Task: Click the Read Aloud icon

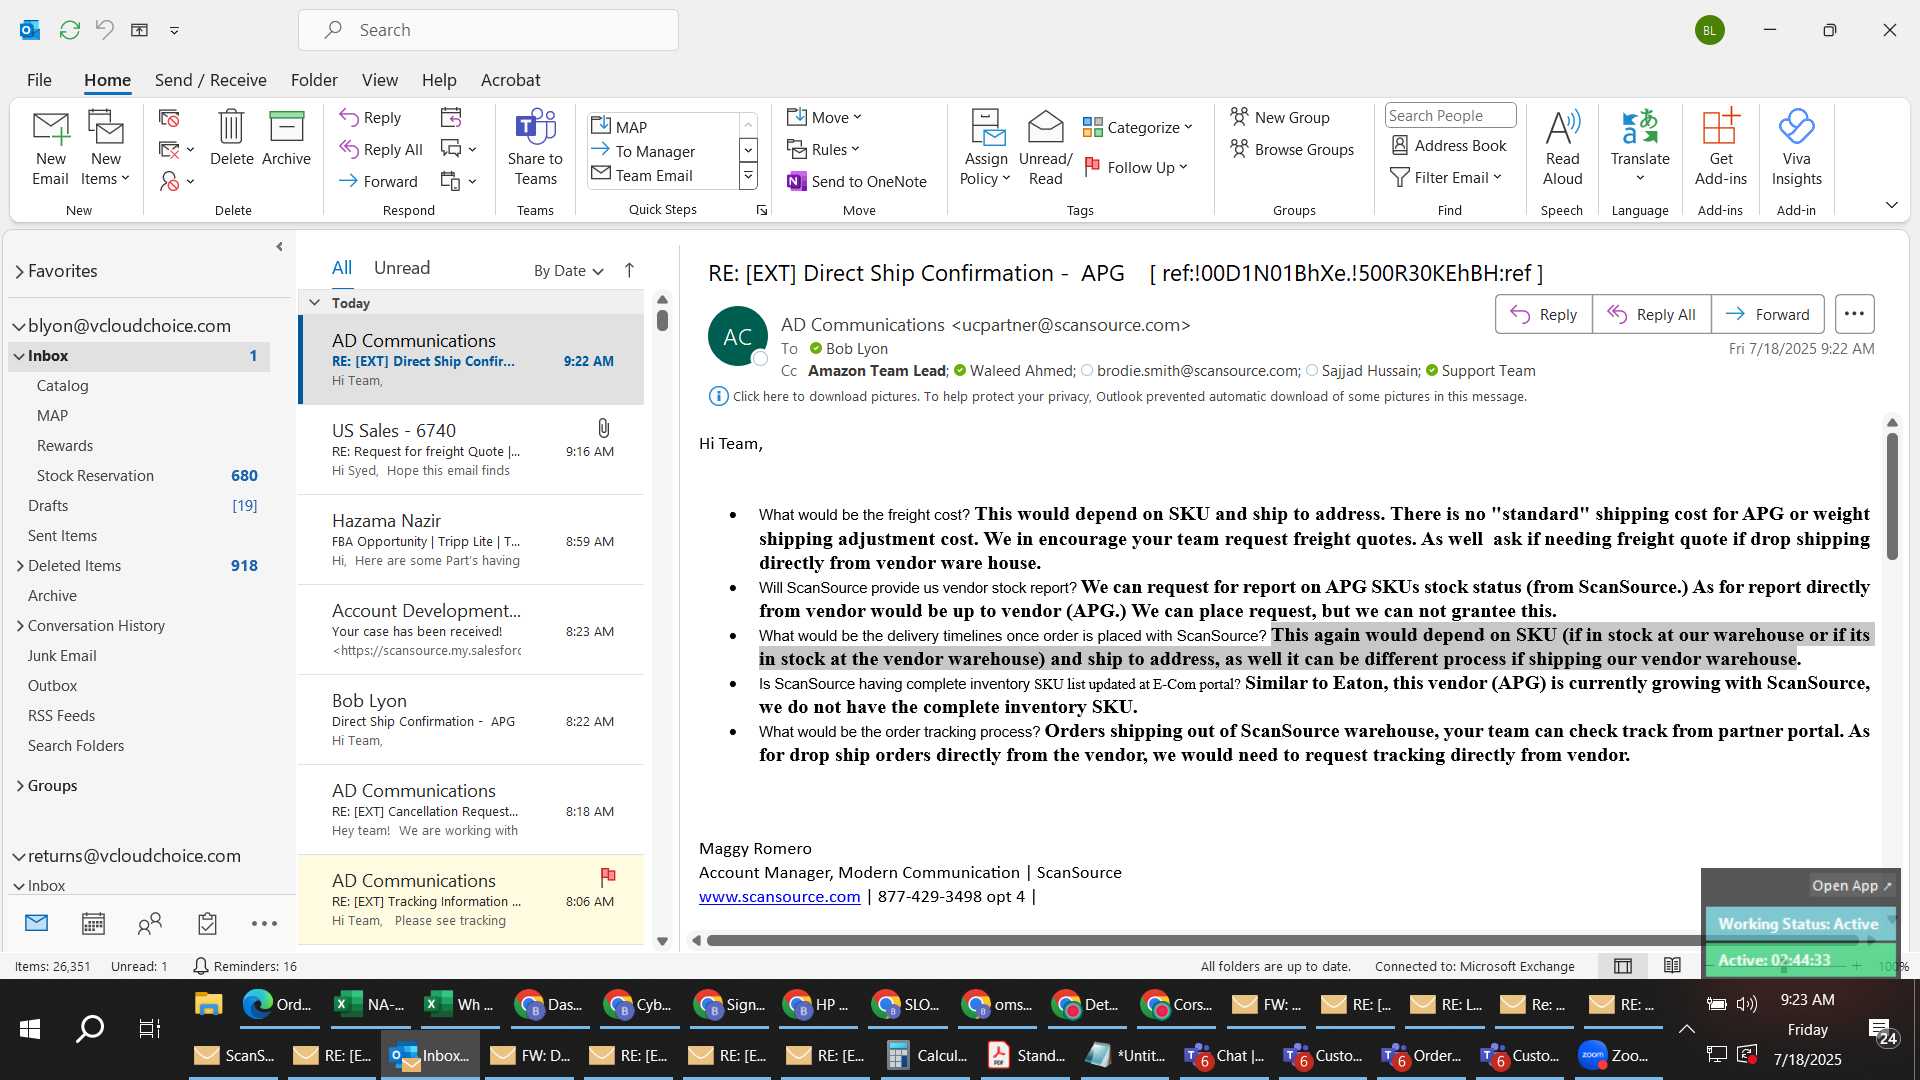Action: click(1562, 148)
